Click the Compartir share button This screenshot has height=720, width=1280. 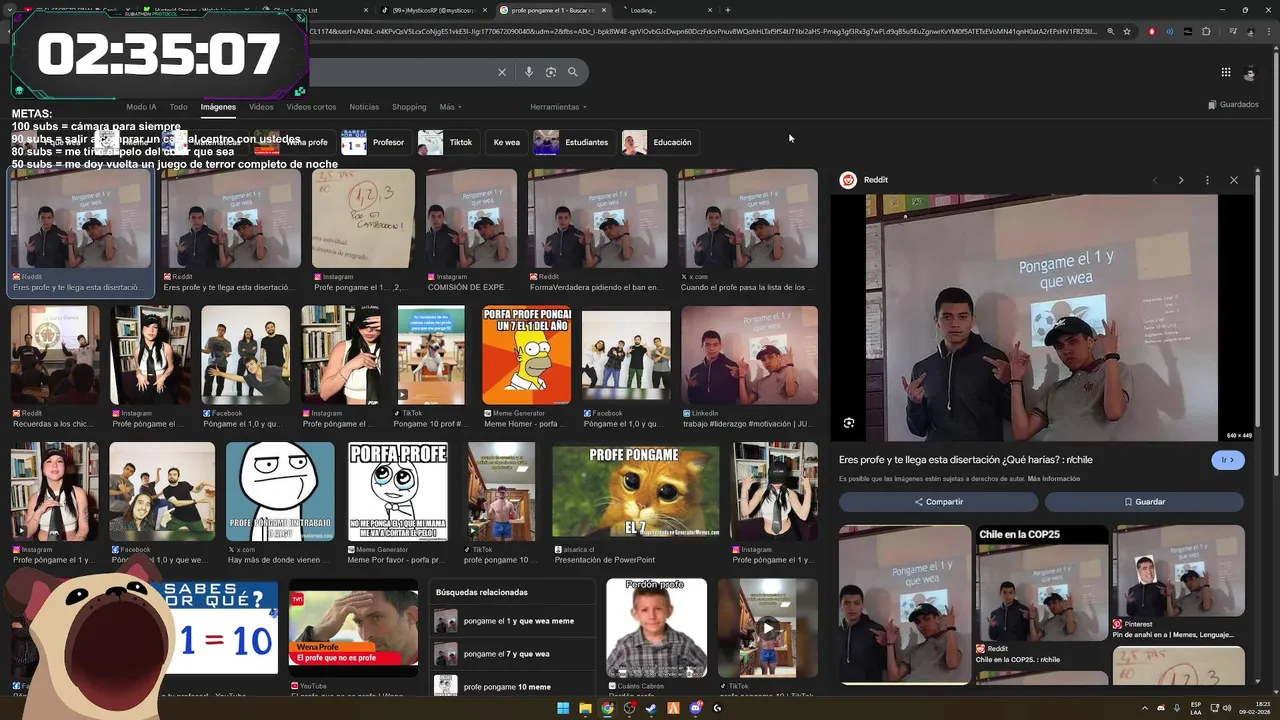(x=939, y=502)
